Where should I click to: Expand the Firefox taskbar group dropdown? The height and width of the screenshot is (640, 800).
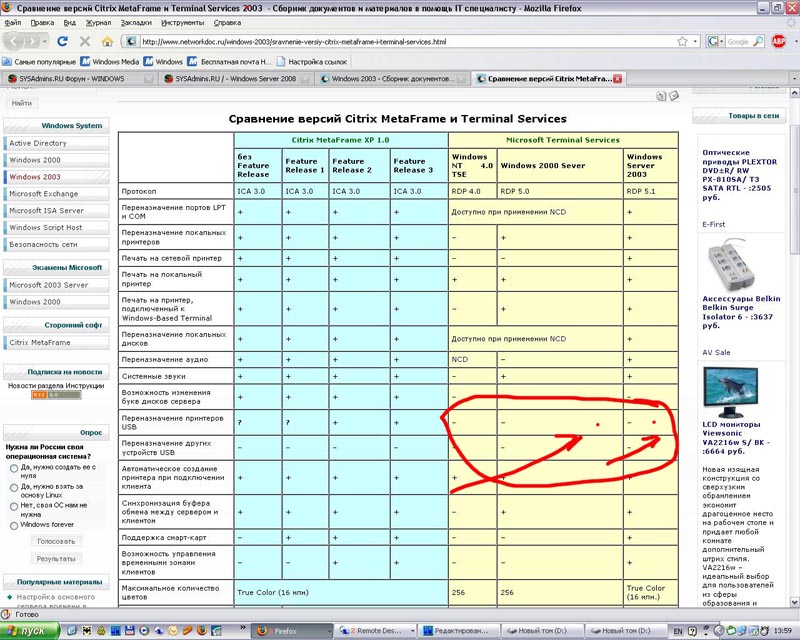[x=329, y=631]
